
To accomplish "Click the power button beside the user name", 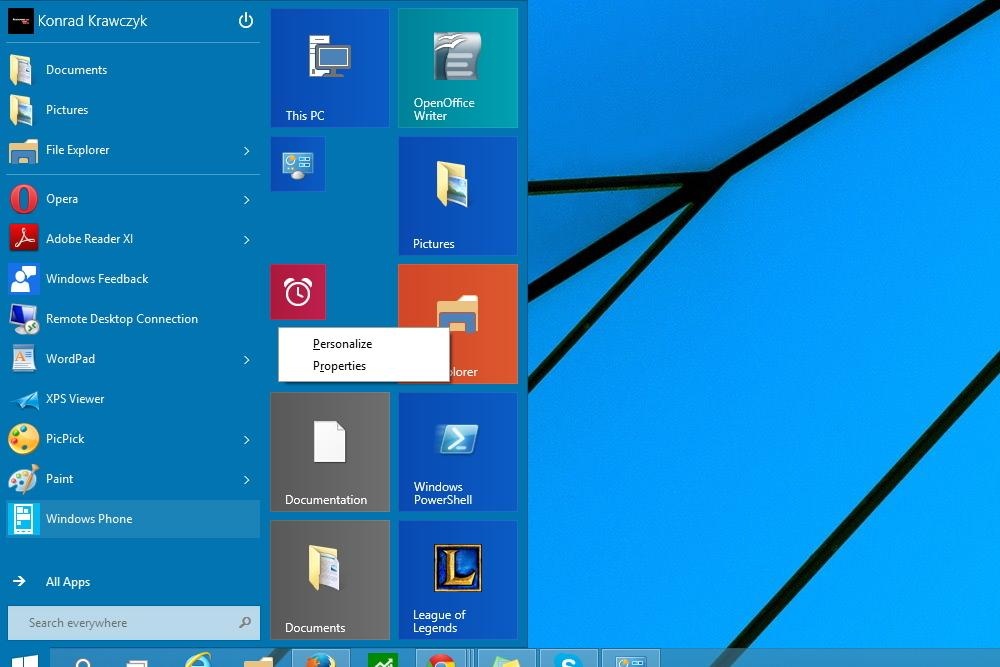I will 246,21.
